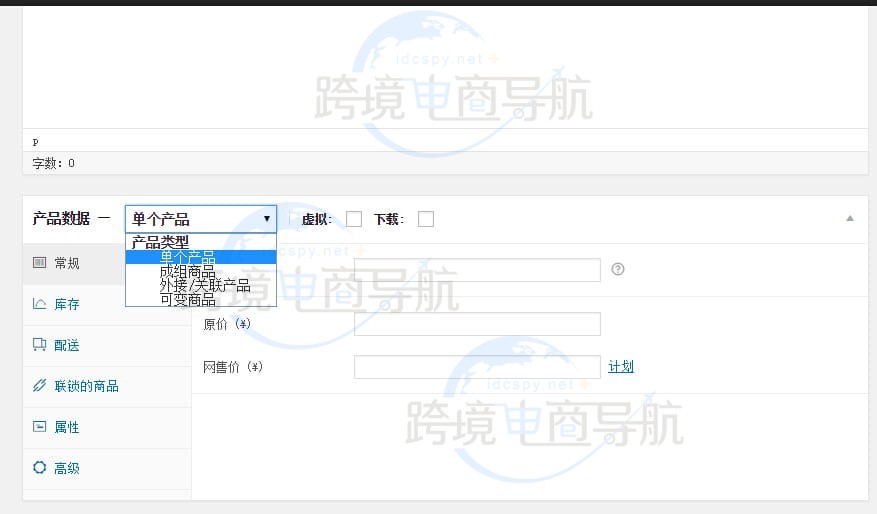This screenshot has height=514, width=877.
Task: Open the 联锁的商品 linked products tab
Action: coord(107,386)
